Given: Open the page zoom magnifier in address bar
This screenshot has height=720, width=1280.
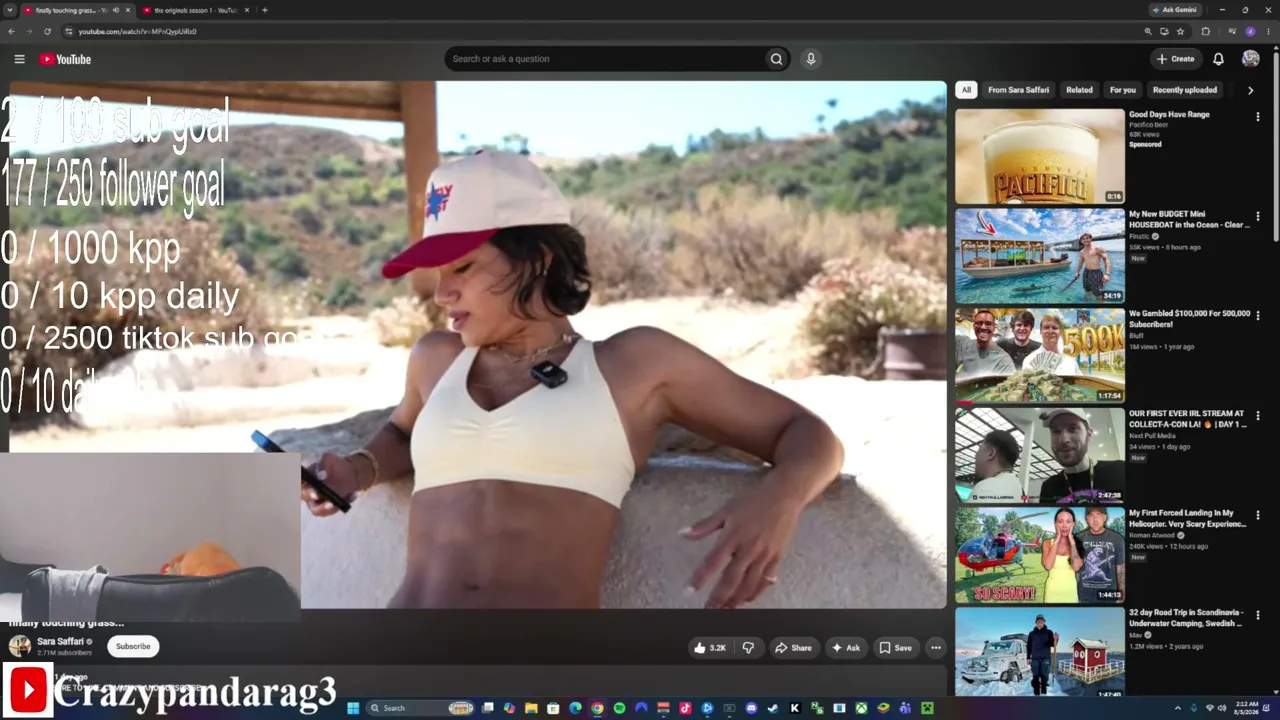Looking at the screenshot, I should (x=1148, y=31).
